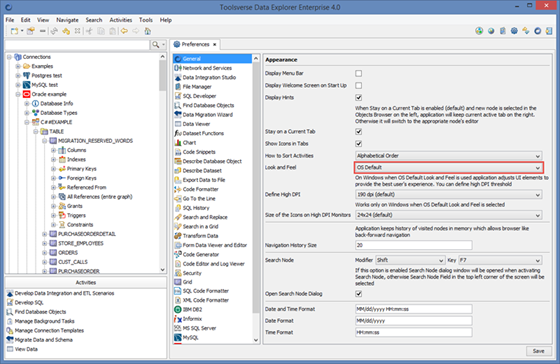Open Security preferences page
Screen dimensions: 560x364
192,273
